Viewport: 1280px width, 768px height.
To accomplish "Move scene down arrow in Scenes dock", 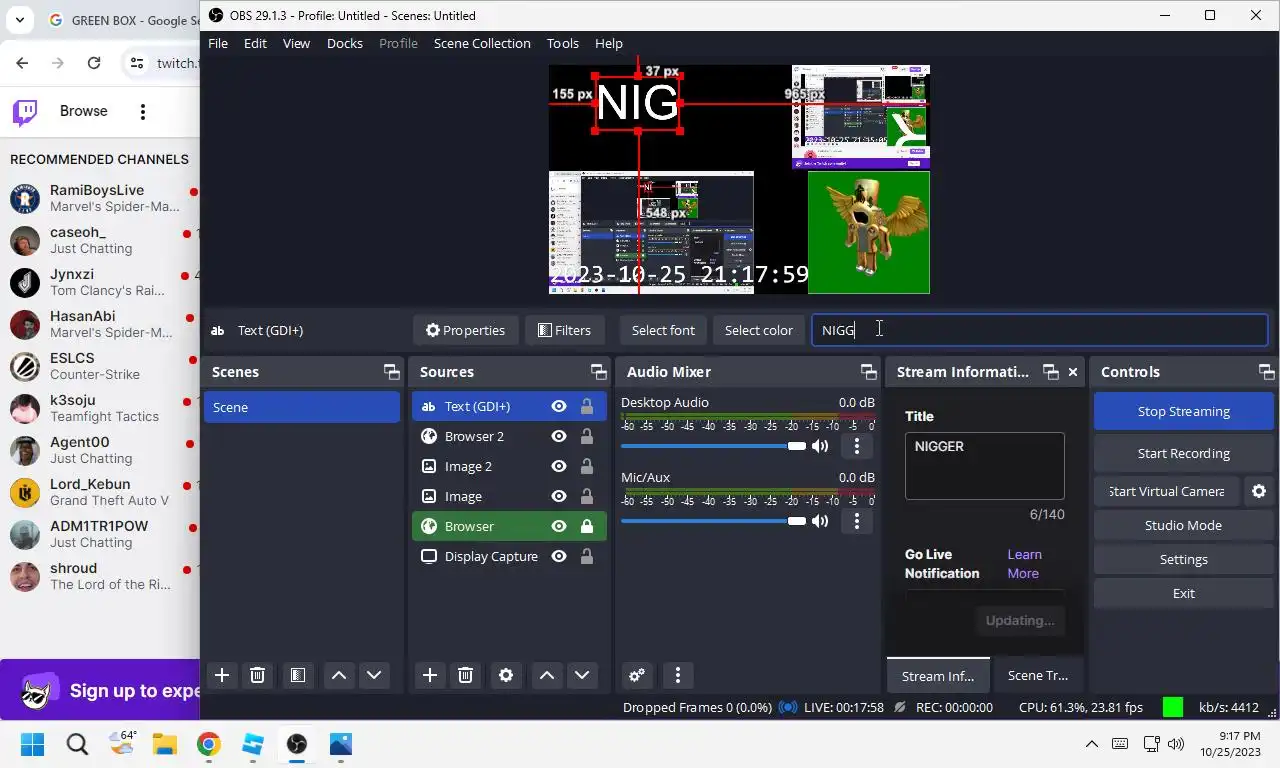I will (374, 675).
